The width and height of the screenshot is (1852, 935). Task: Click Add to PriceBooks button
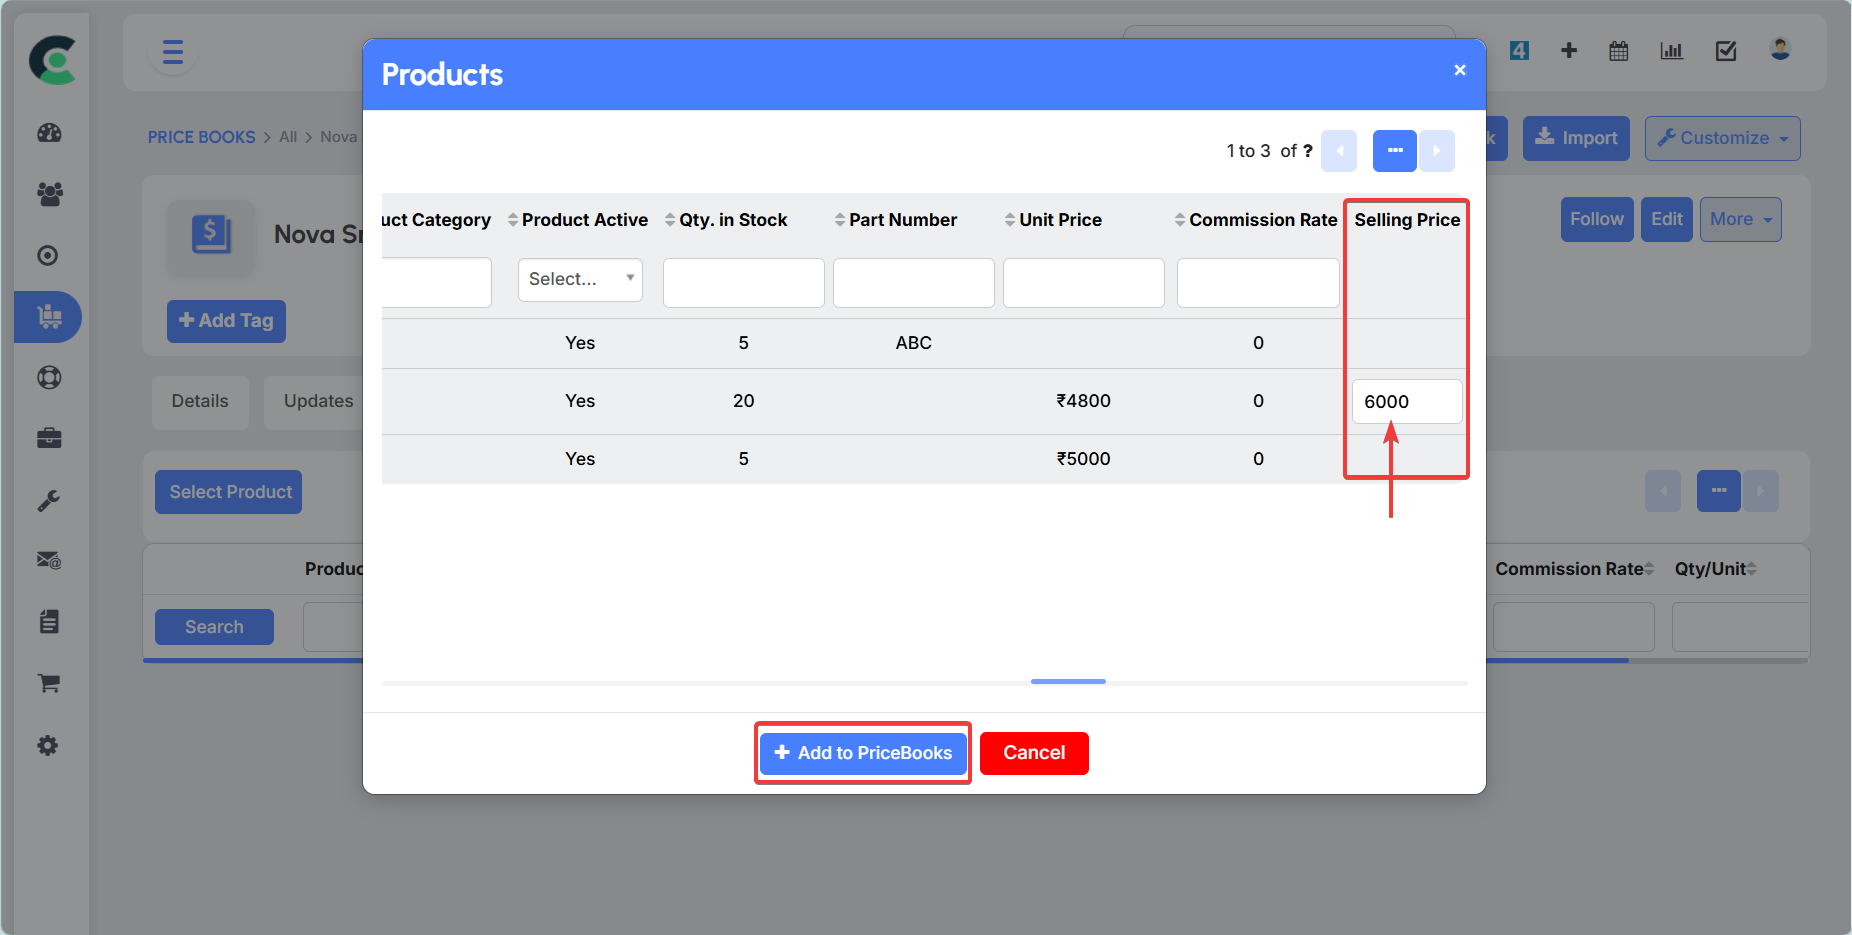tap(863, 753)
